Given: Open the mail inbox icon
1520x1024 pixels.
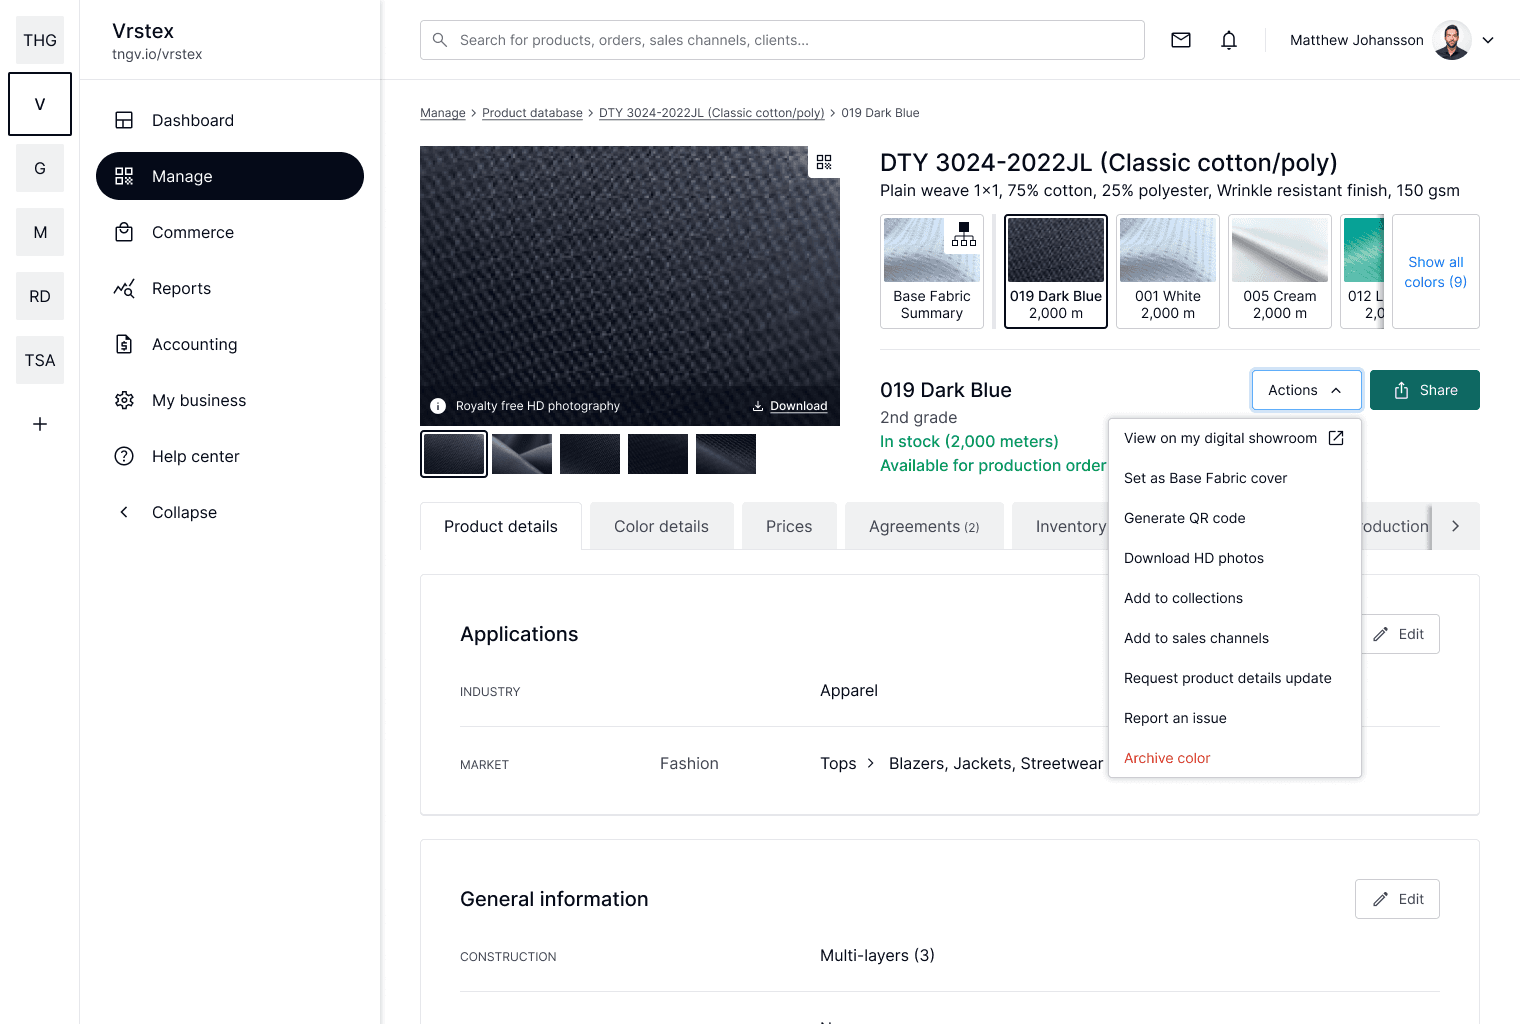Looking at the screenshot, I should tap(1181, 40).
